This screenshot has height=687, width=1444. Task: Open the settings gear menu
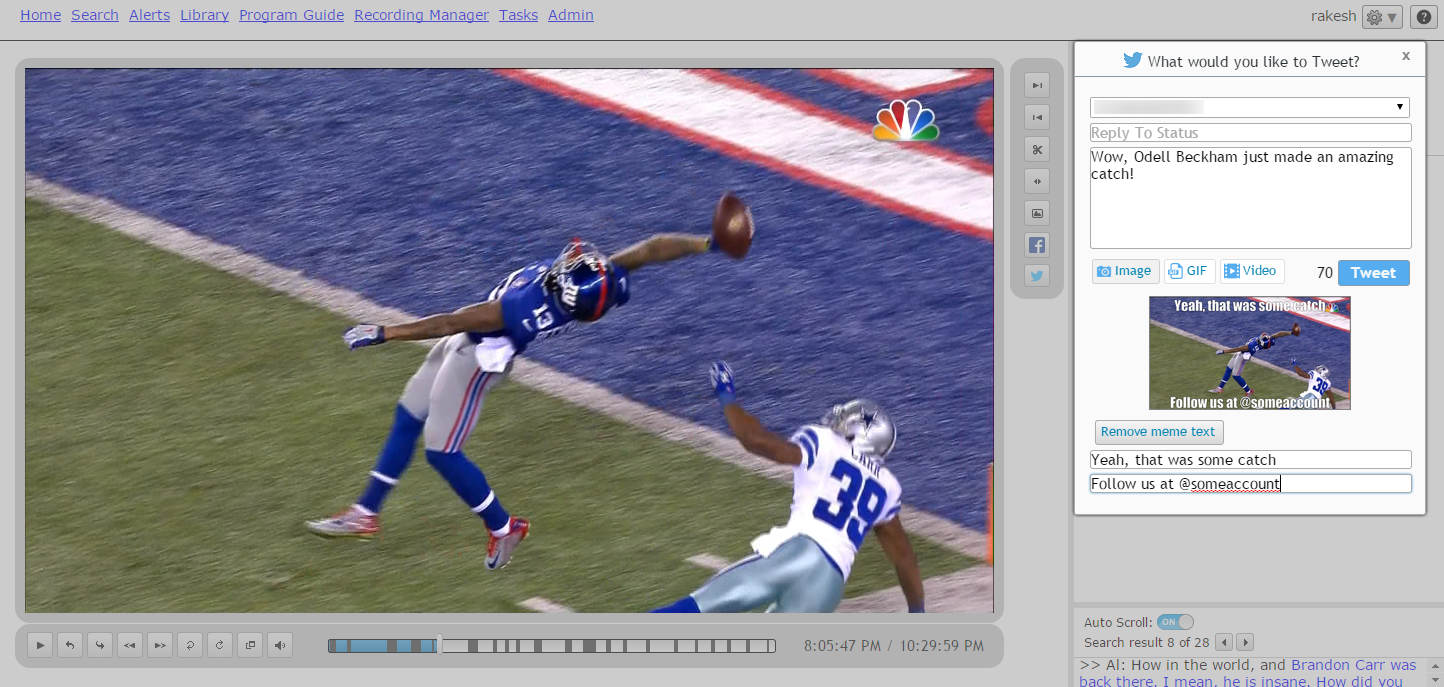[x=1383, y=17]
